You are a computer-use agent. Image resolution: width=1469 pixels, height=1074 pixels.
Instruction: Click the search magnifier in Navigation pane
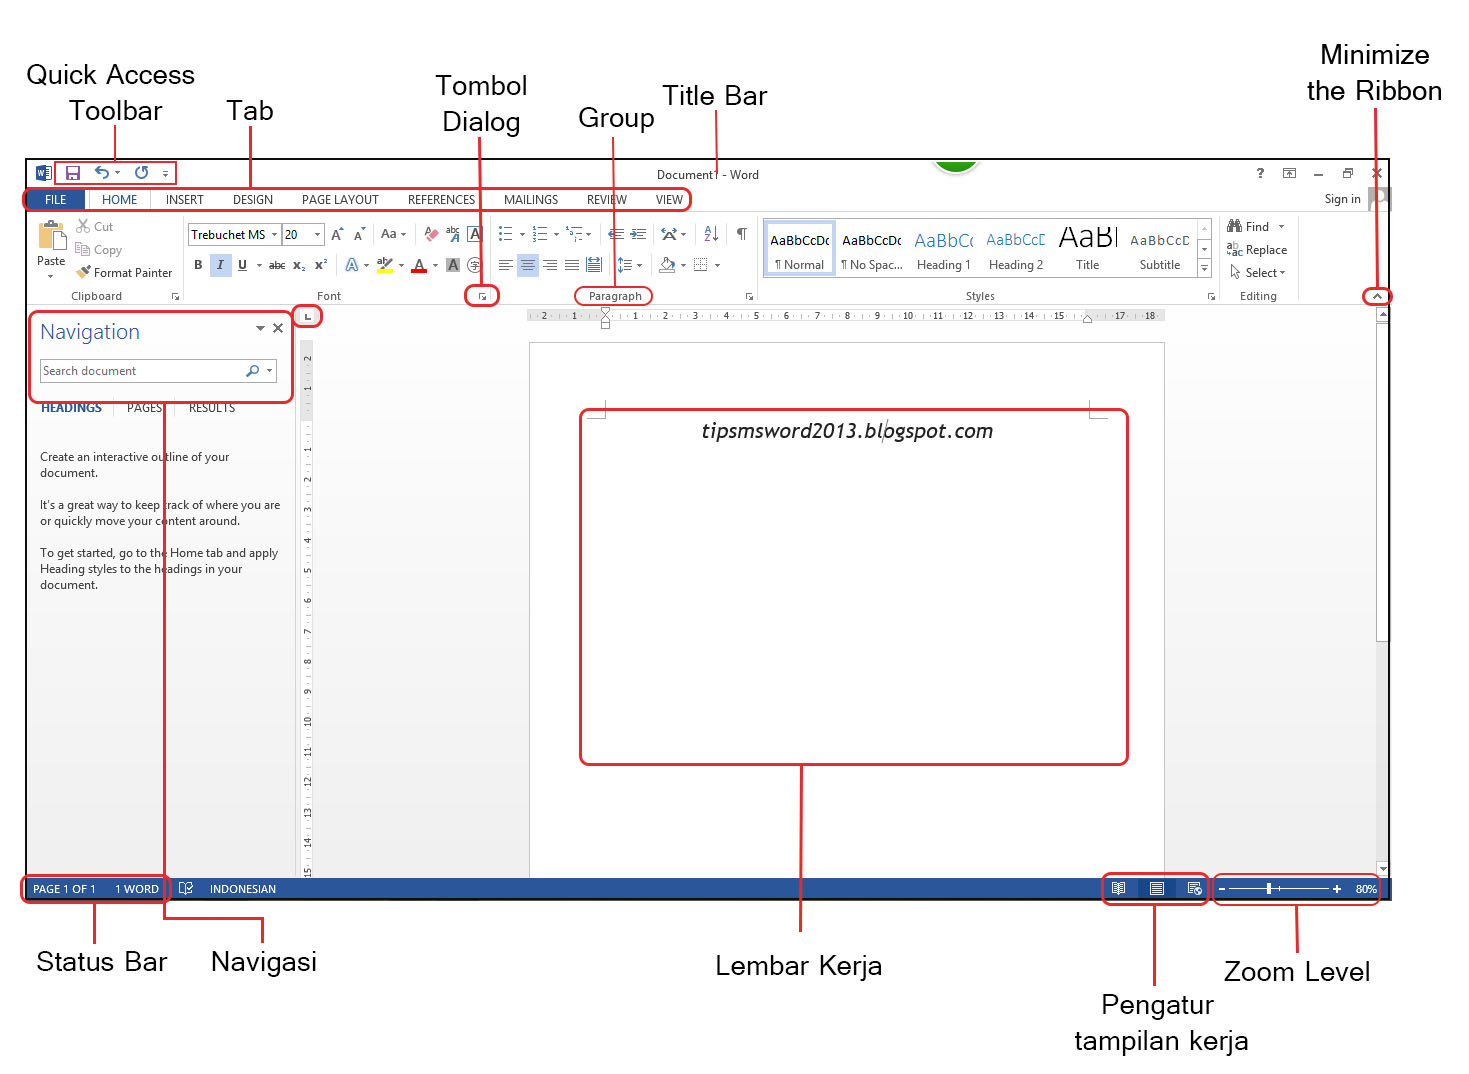coord(253,371)
